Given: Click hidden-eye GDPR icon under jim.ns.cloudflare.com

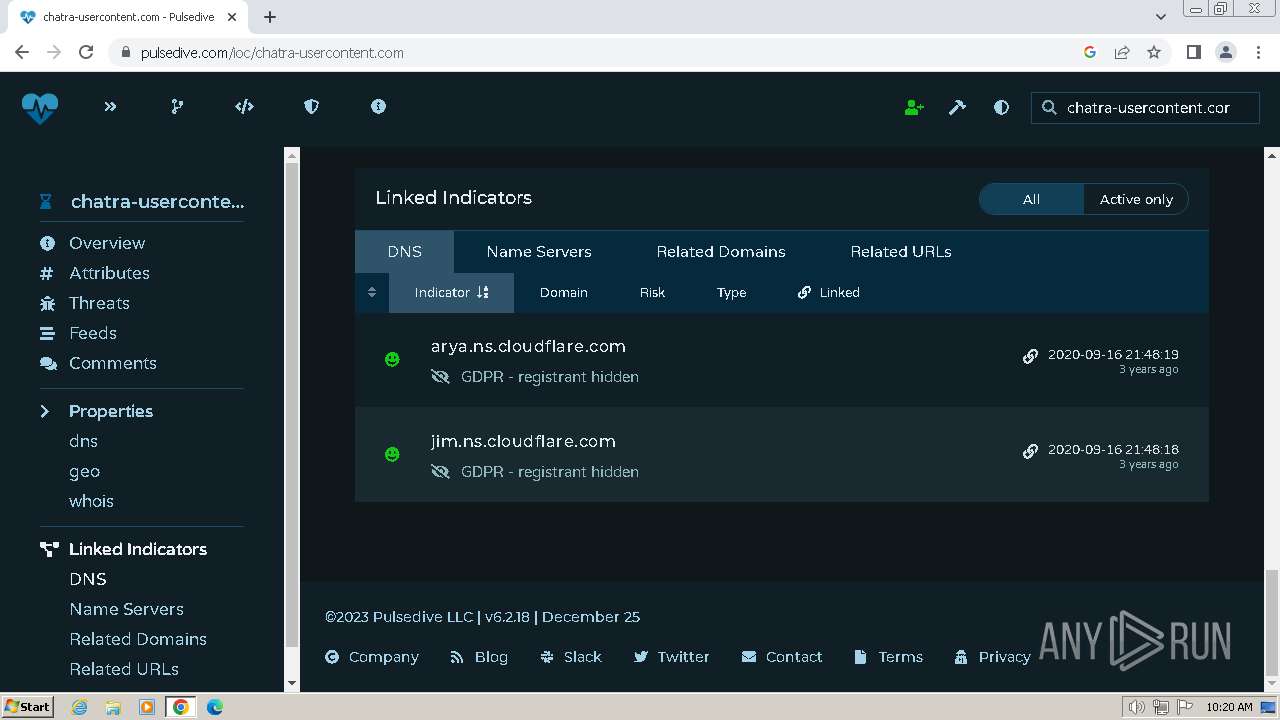Looking at the screenshot, I should click(x=440, y=472).
